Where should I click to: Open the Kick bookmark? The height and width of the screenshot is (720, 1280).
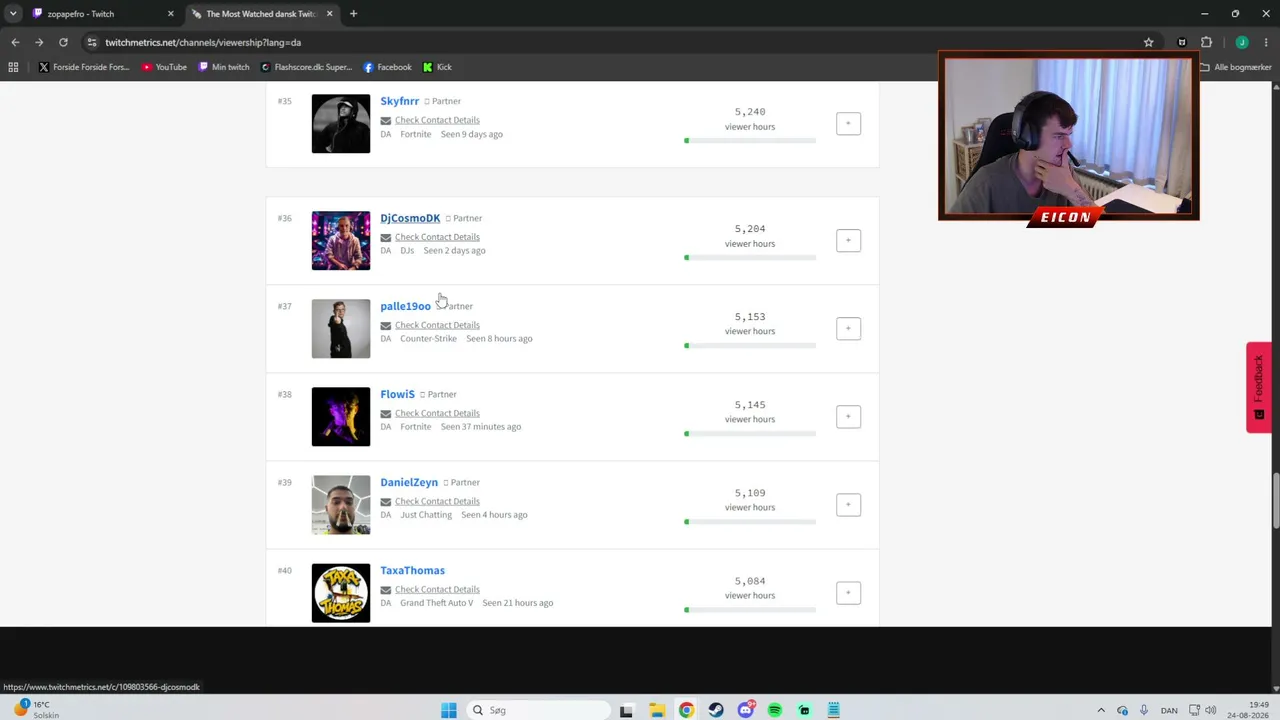(437, 67)
